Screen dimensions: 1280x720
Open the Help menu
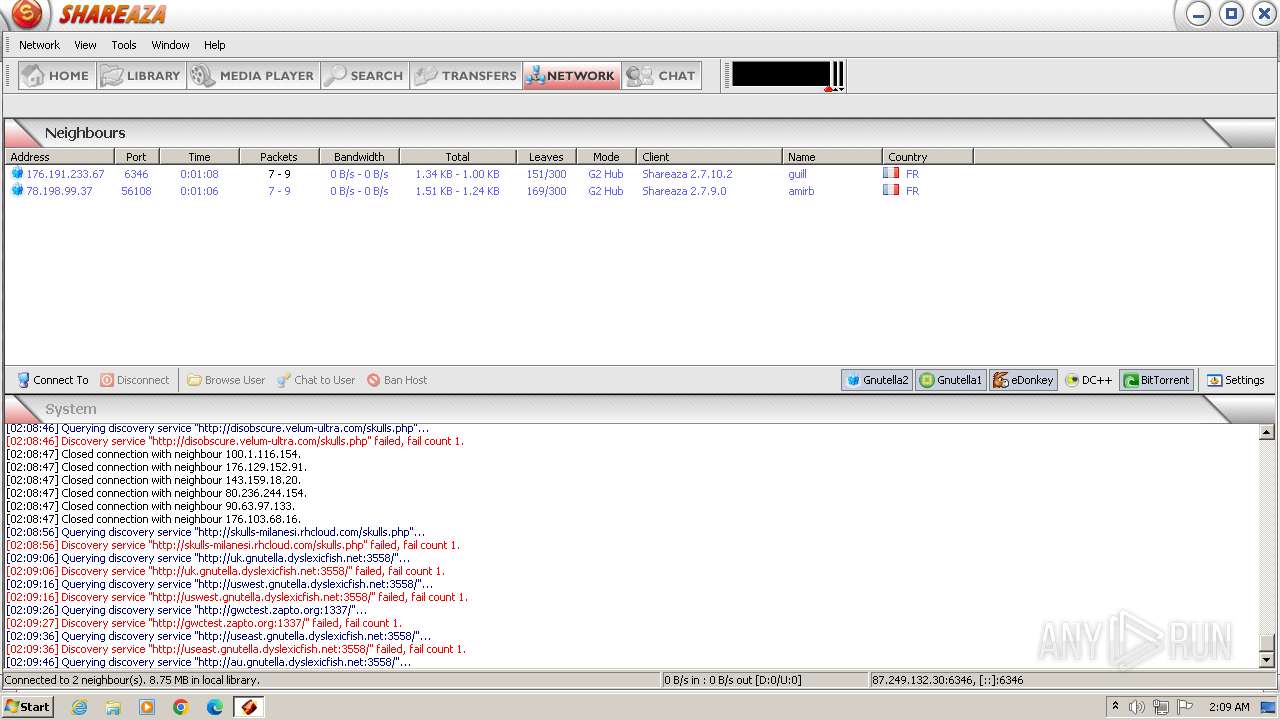215,45
